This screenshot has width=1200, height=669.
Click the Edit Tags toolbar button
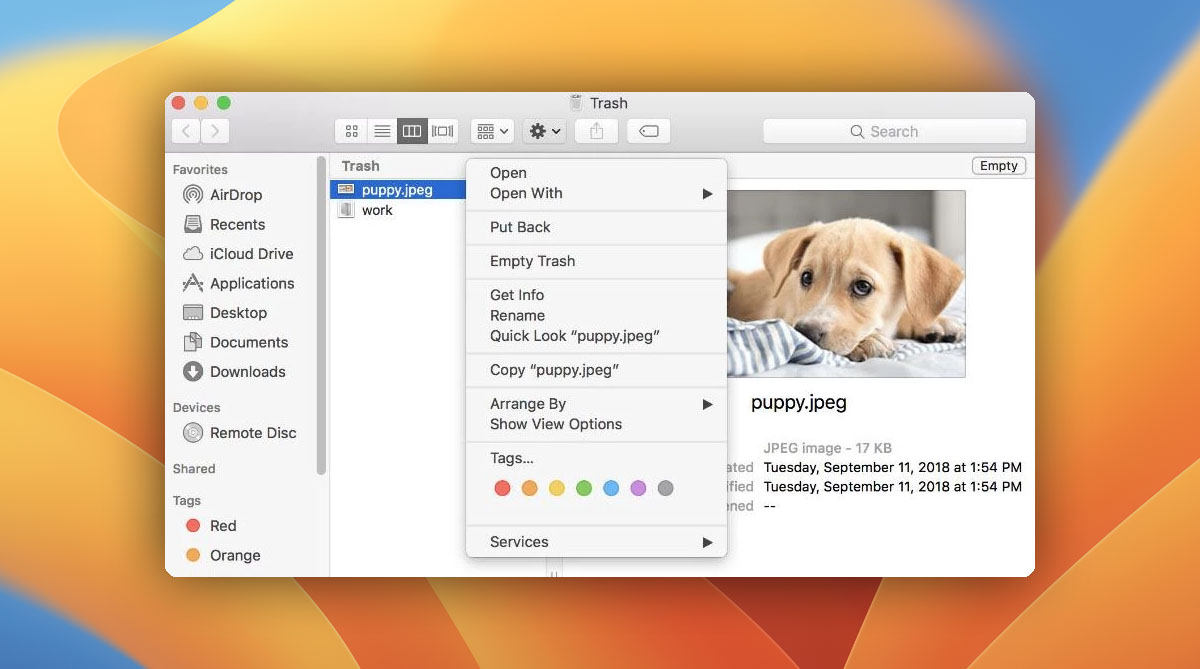648,131
